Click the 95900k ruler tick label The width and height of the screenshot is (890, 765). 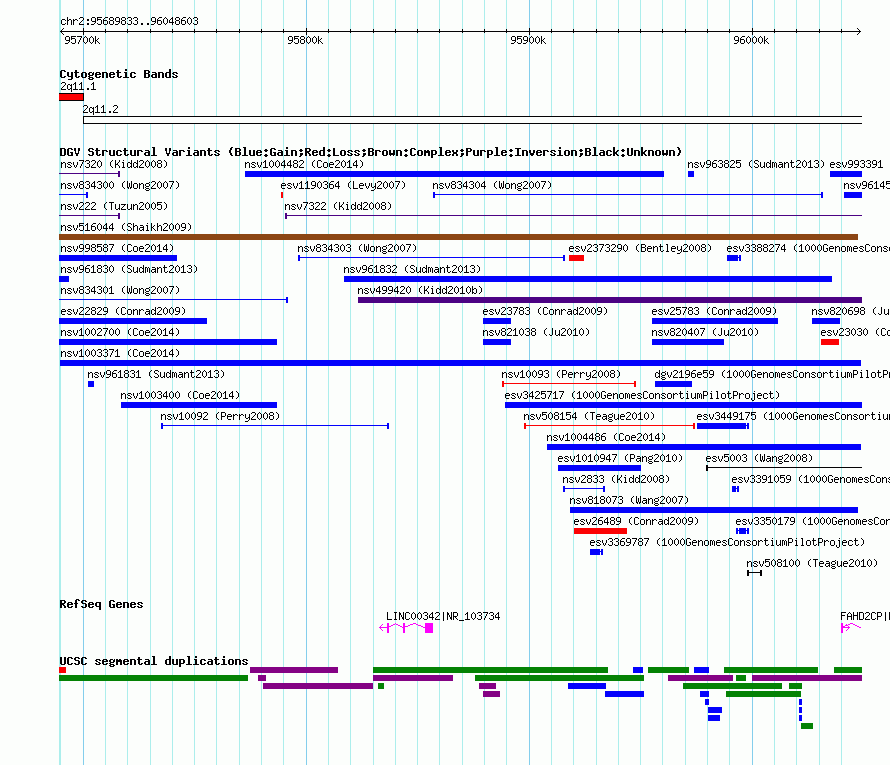click(x=528, y=40)
